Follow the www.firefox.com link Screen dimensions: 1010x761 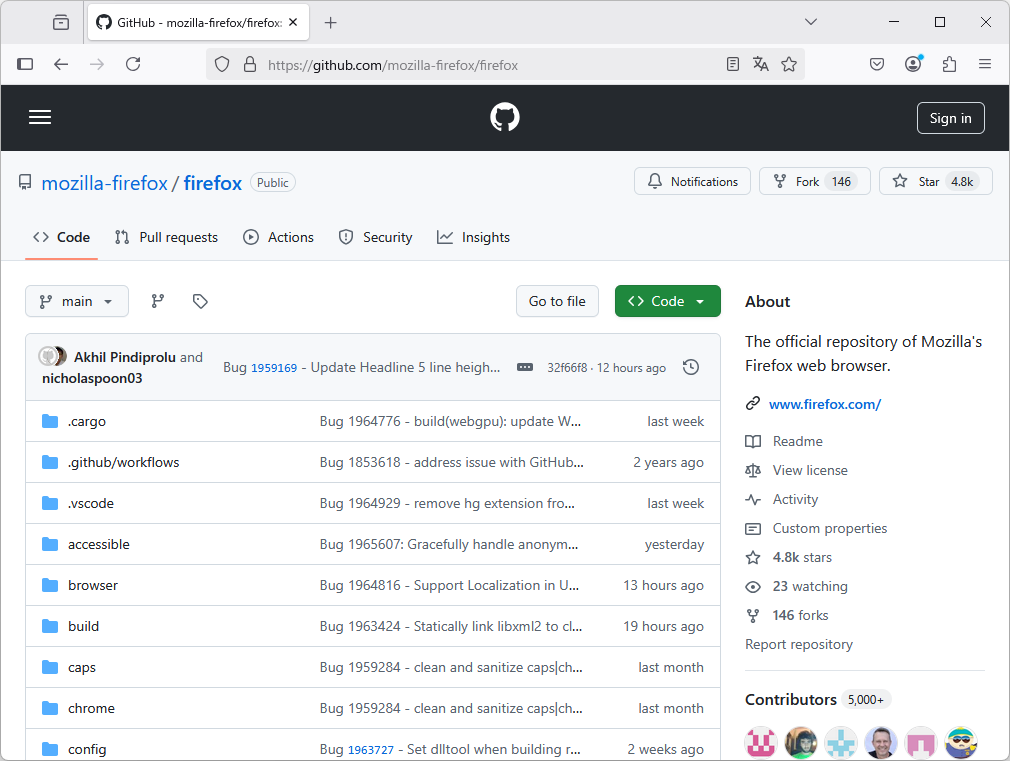pos(825,404)
